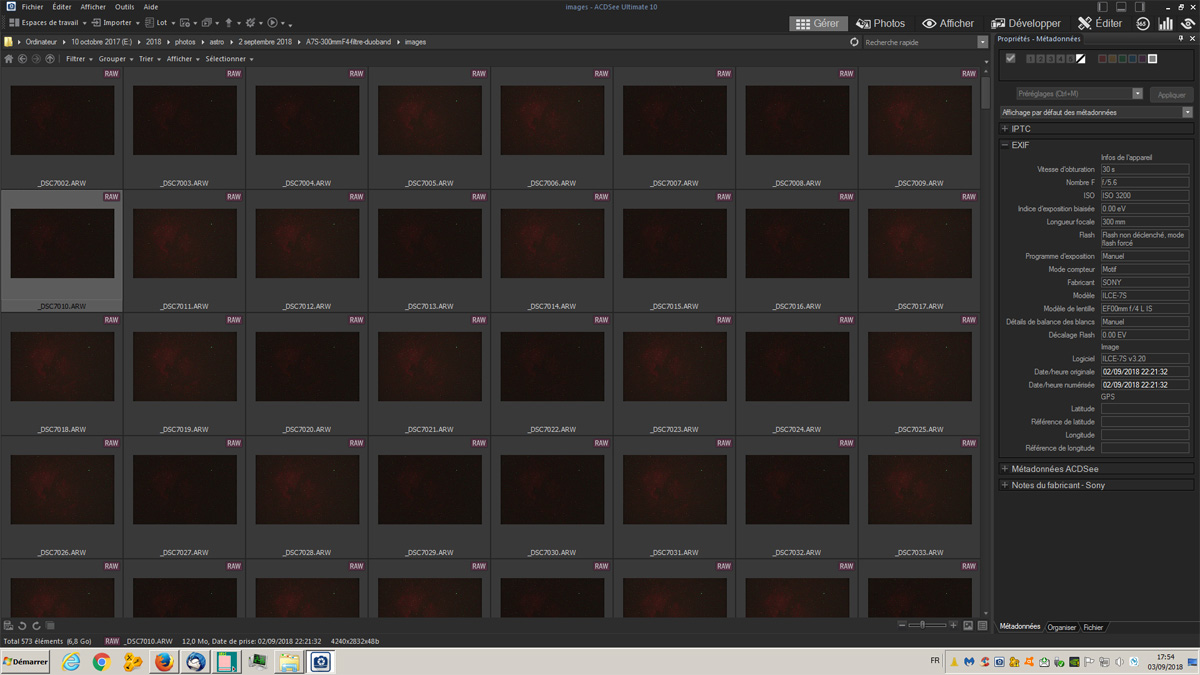This screenshot has height=675, width=1200.
Task: Select the _DSC7014.ARW thumbnail
Action: (552, 251)
